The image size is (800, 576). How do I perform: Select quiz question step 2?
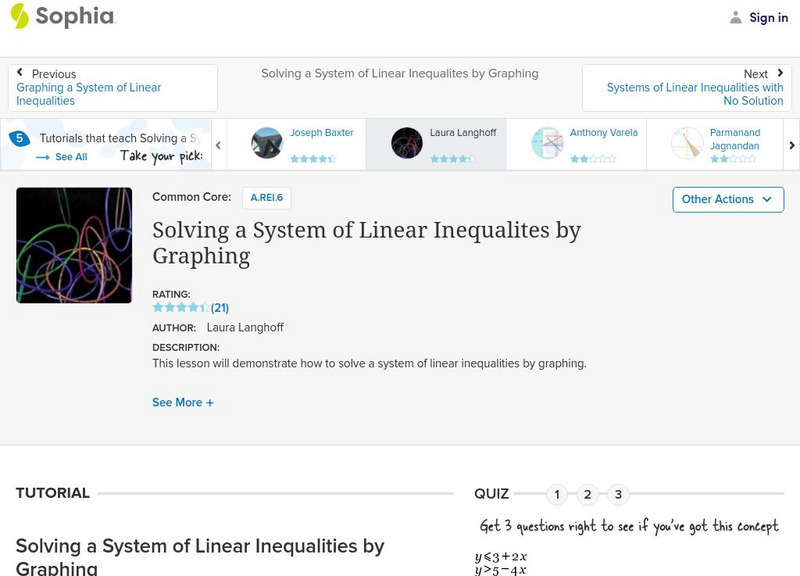(587, 493)
